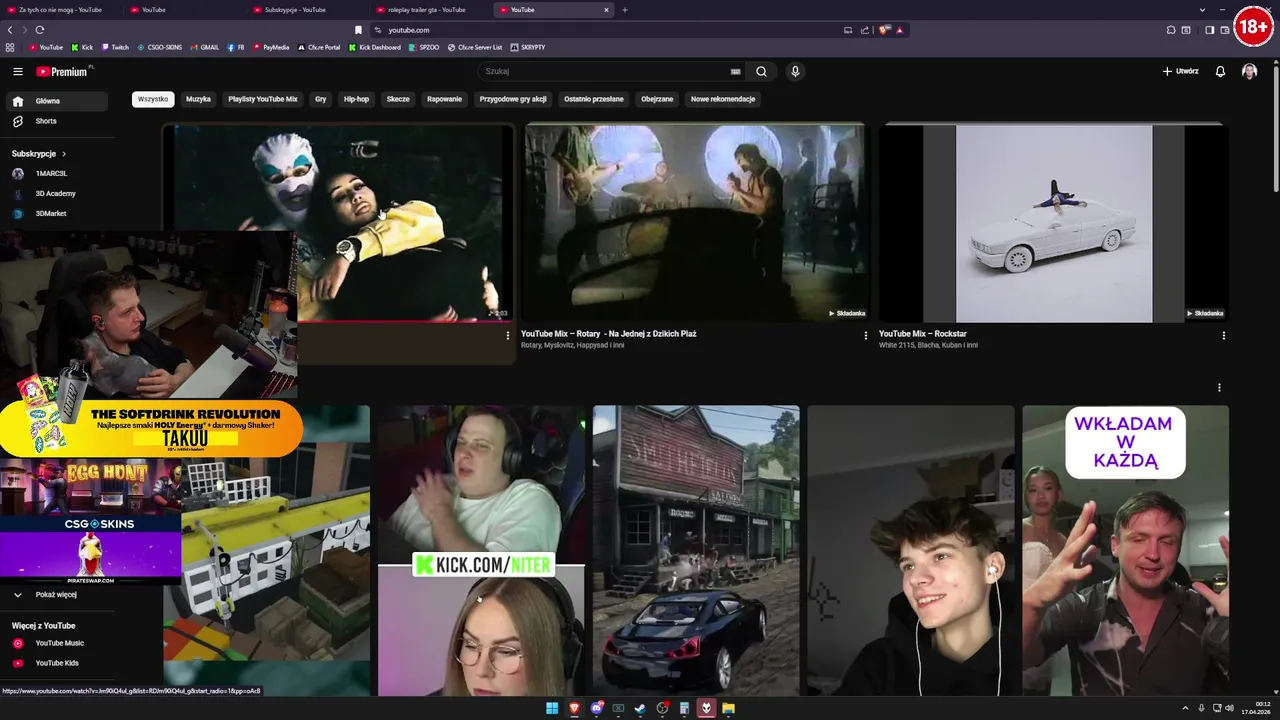This screenshot has height=720, width=1280.
Task: Expand Pokaż więcej in the sidebar
Action: (58, 594)
